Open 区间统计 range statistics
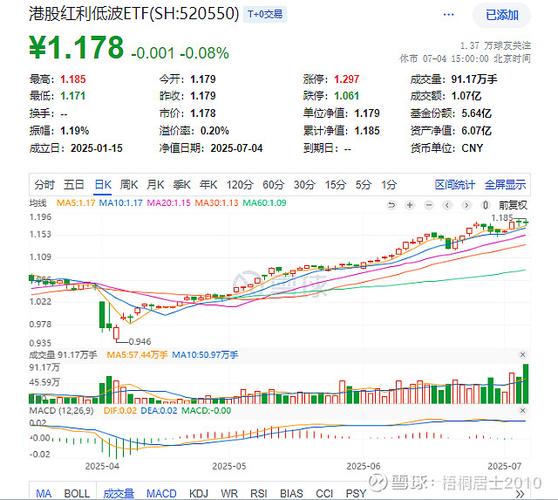Screen dimensions: 558x500 click(x=455, y=185)
